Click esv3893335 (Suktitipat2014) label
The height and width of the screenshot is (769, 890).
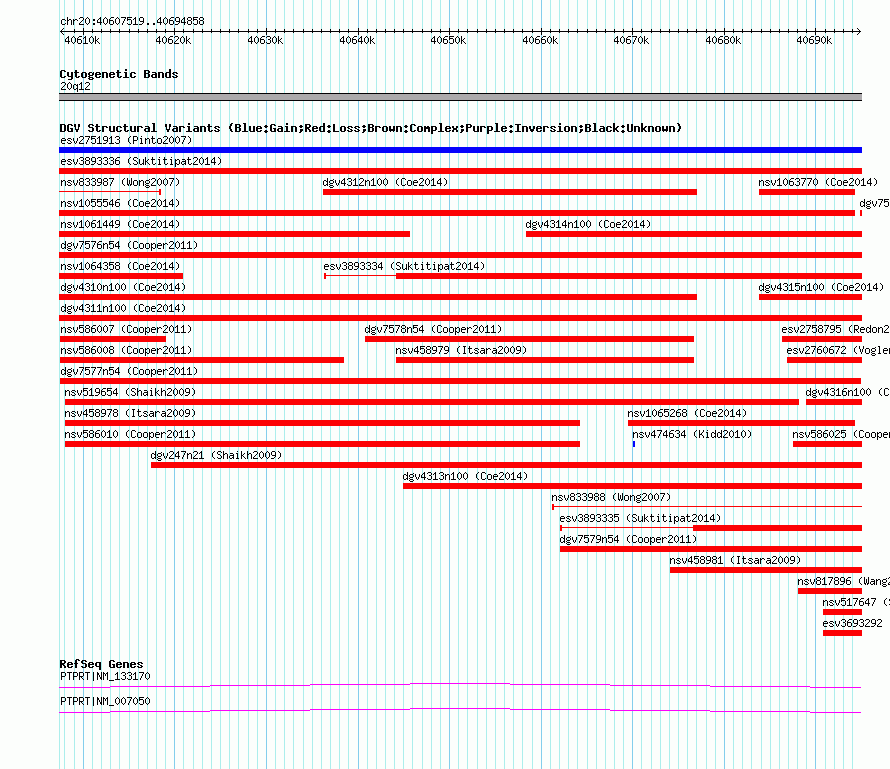pos(640,518)
